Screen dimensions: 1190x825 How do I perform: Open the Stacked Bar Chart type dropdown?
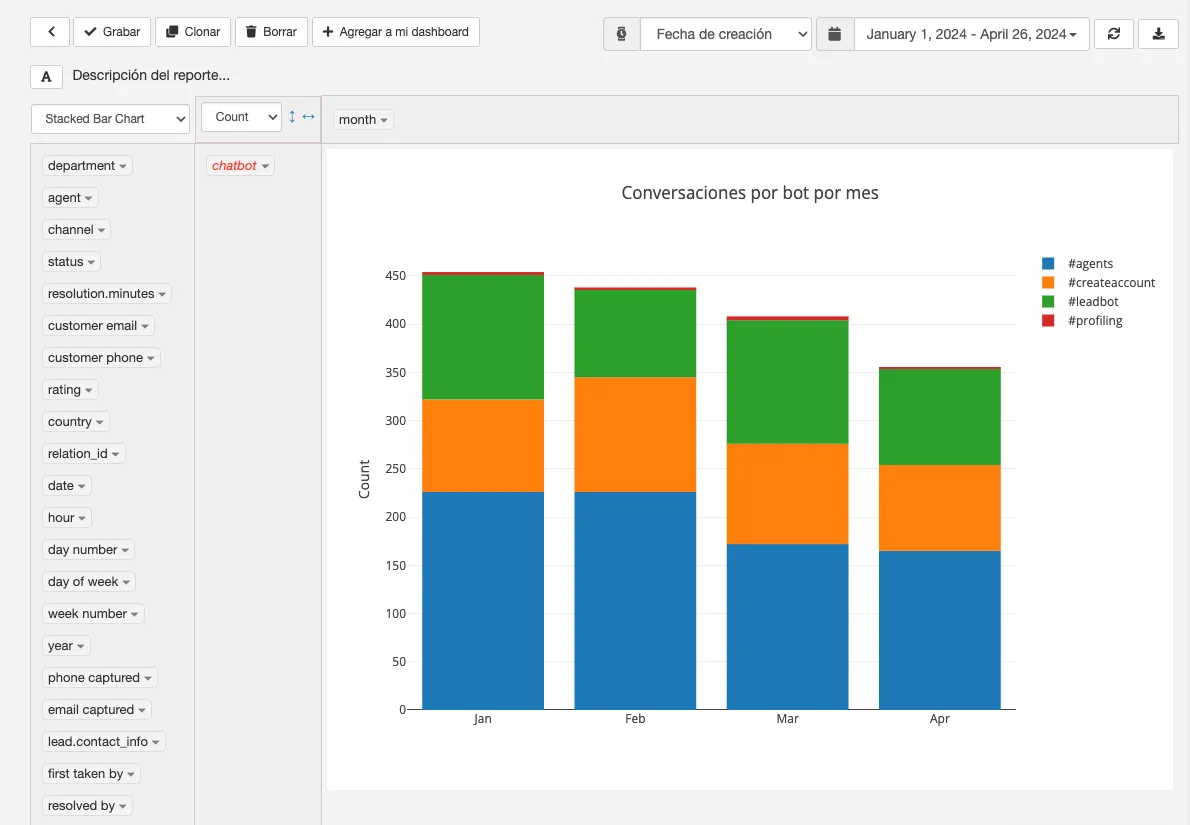[110, 118]
